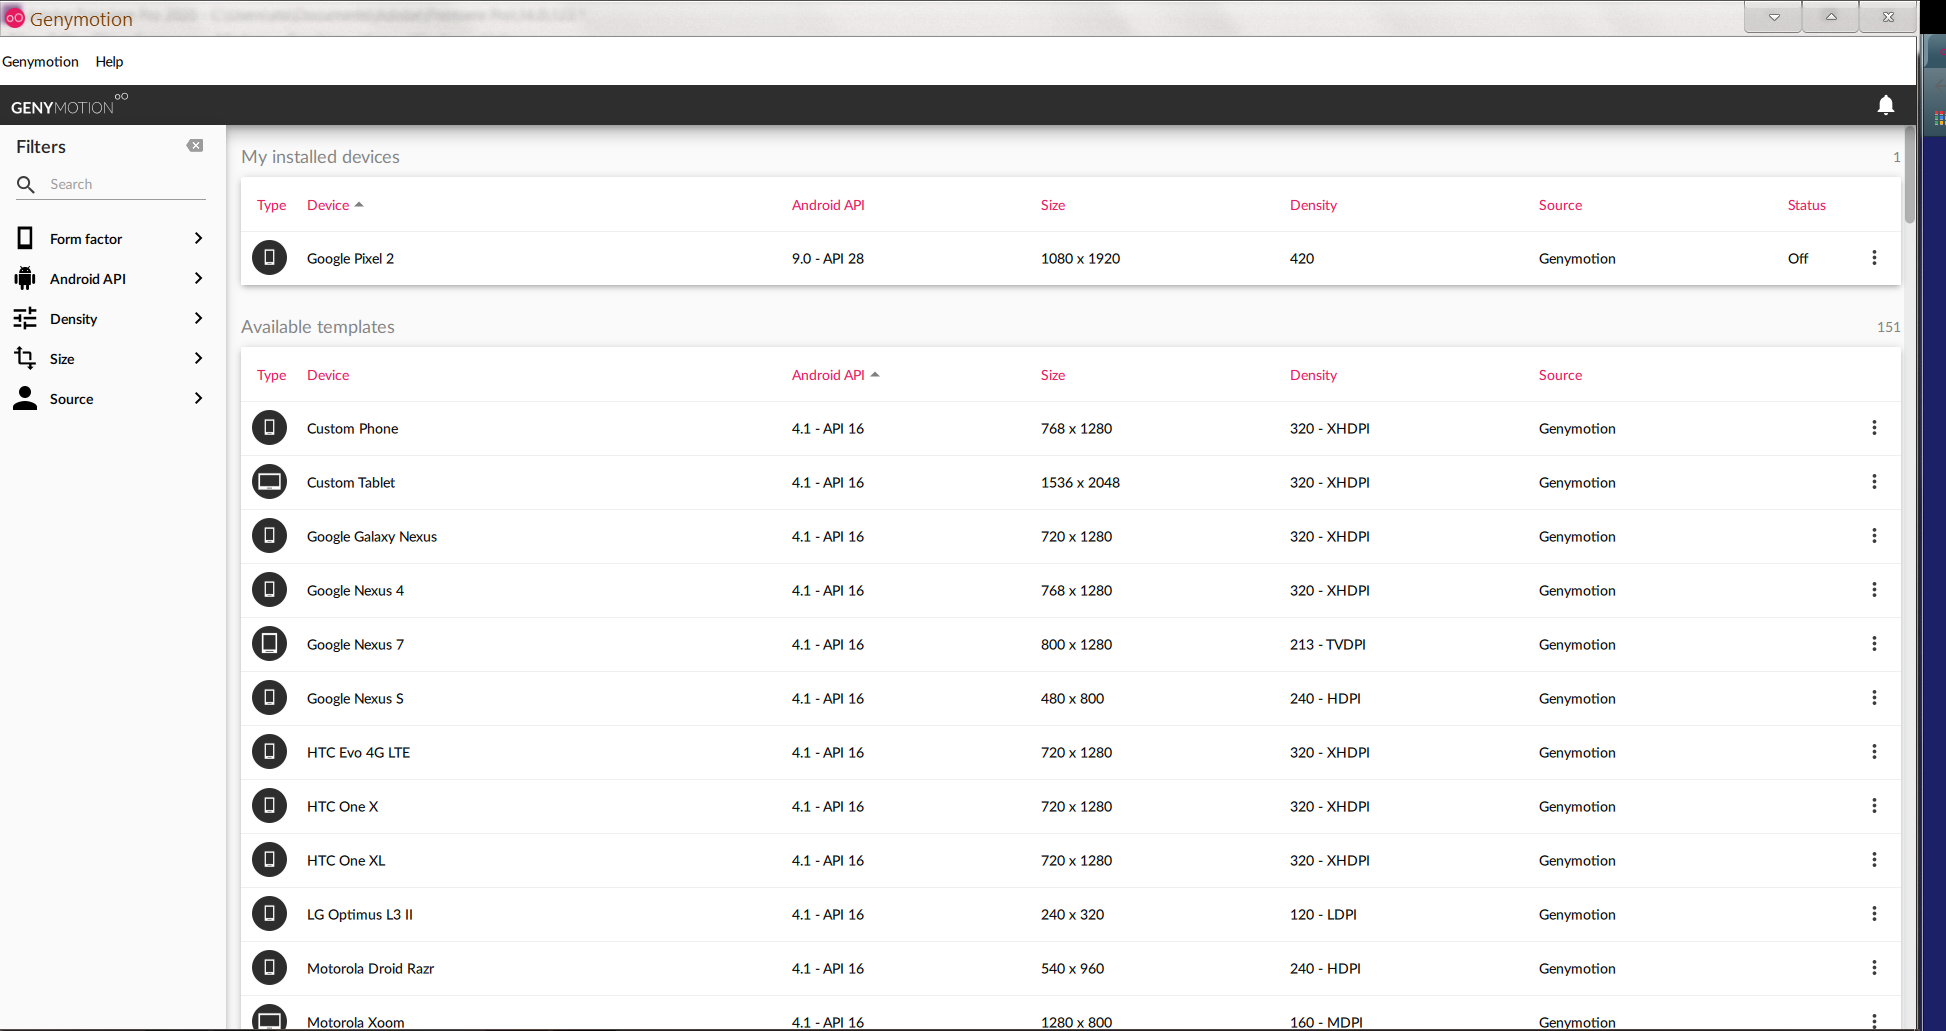This screenshot has height=1031, width=1946.
Task: Click the Google Pixel 2 phone icon
Action: click(x=269, y=258)
